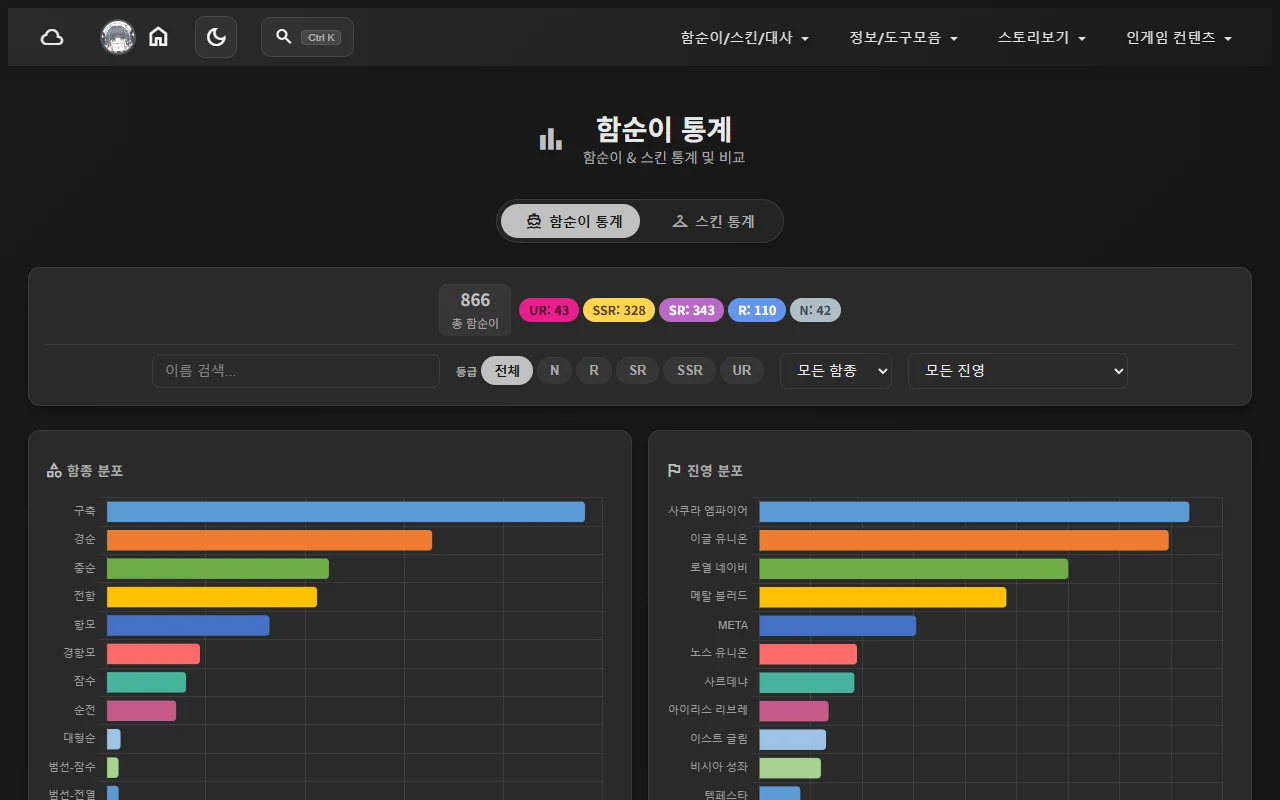Open the Ctrl K search button

coord(307,37)
